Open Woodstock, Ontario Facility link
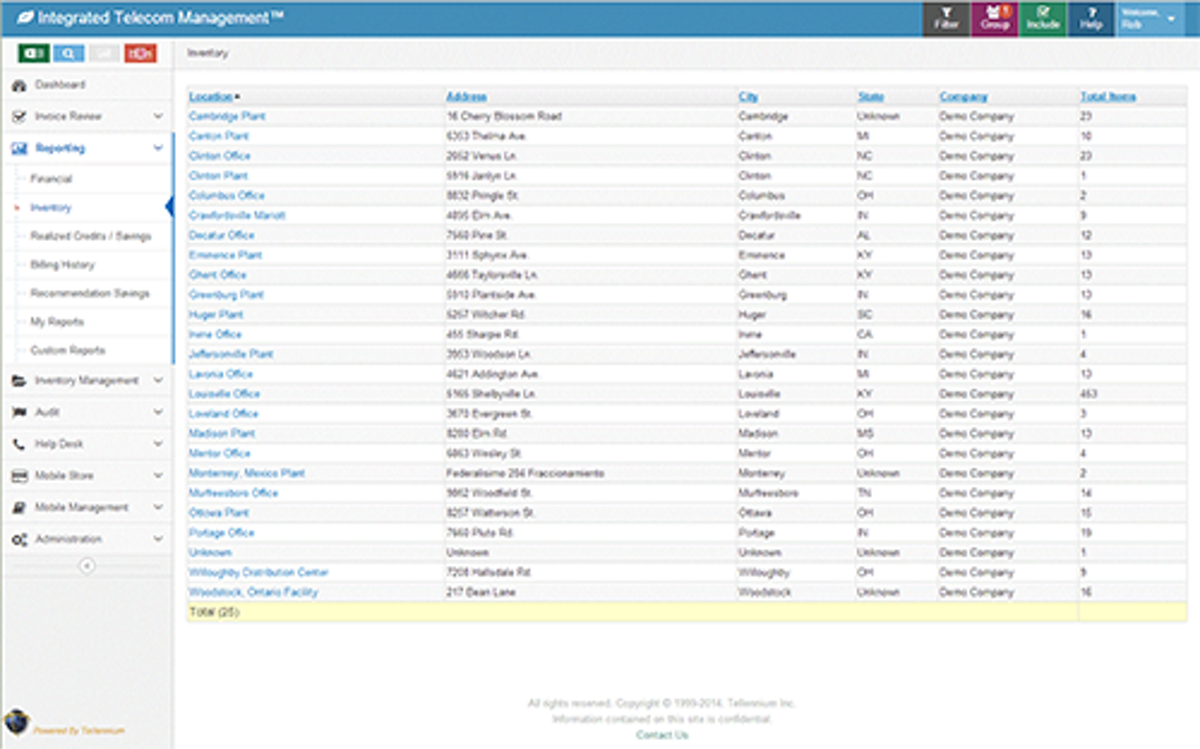This screenshot has width=1200, height=749. pos(253,593)
